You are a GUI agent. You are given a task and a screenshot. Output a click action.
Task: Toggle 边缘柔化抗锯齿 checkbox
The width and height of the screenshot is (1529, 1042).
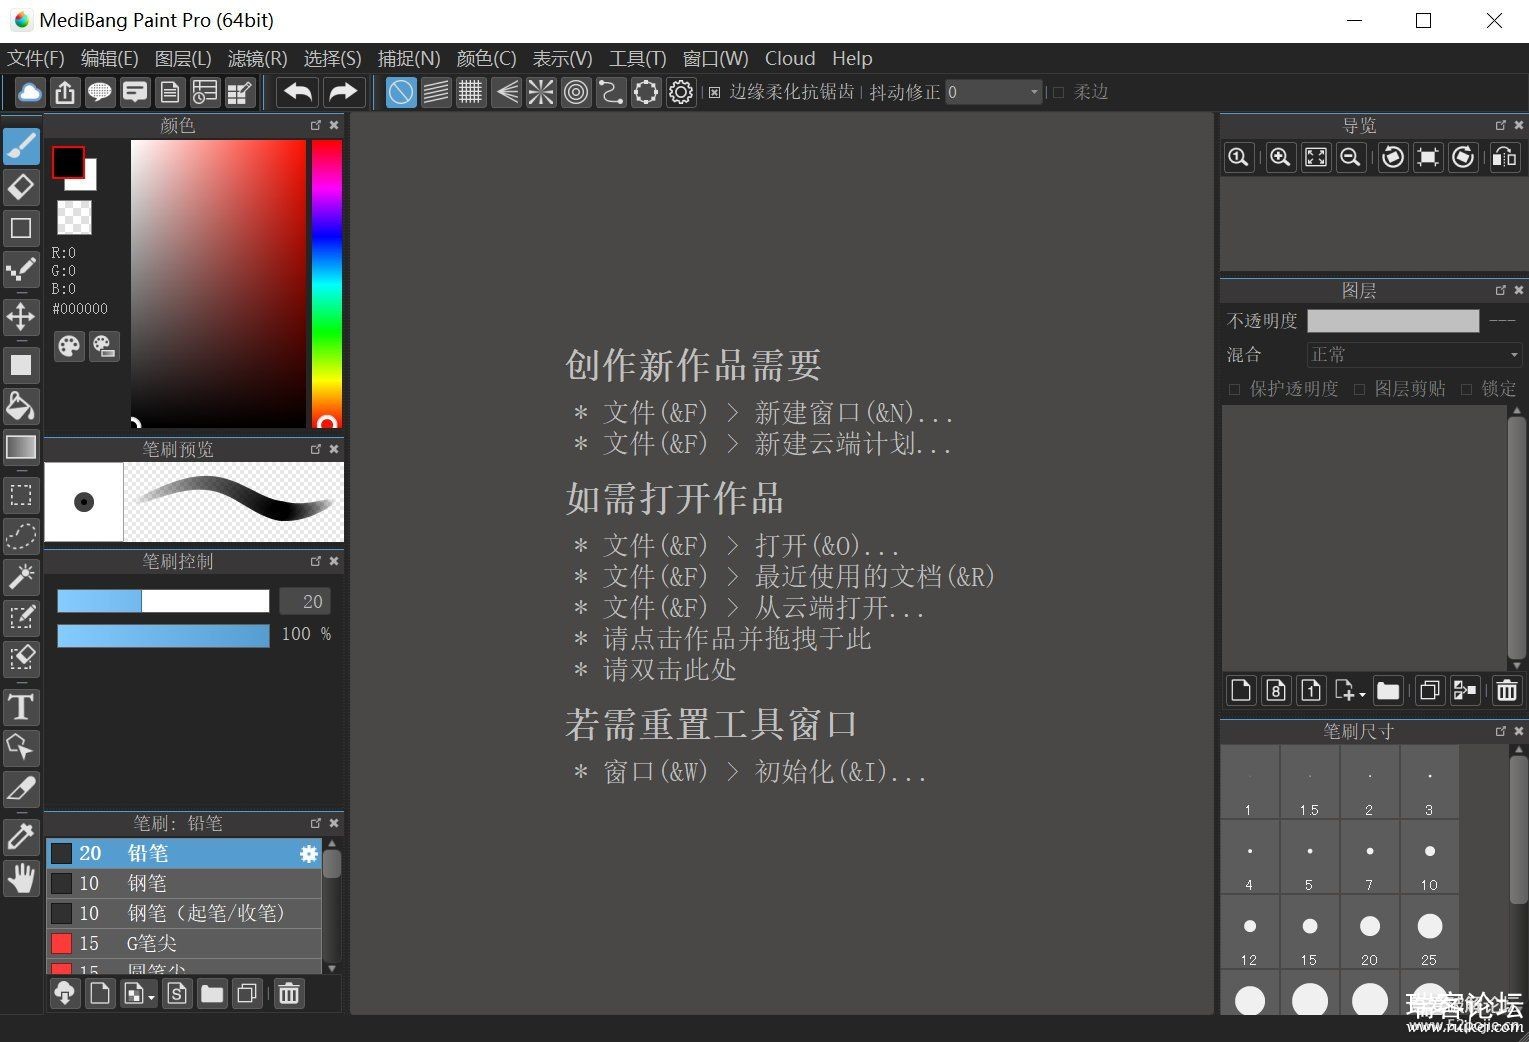point(714,93)
